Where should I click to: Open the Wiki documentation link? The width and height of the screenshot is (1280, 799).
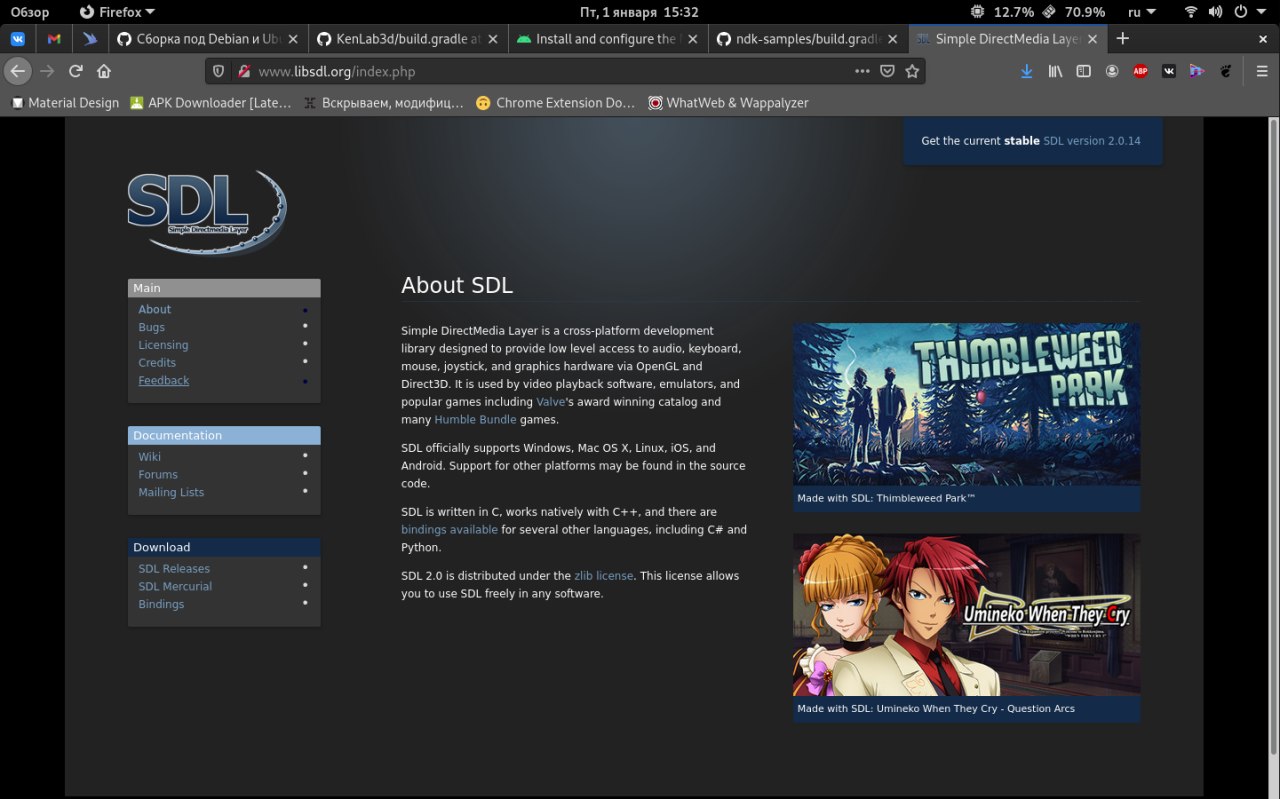point(149,456)
